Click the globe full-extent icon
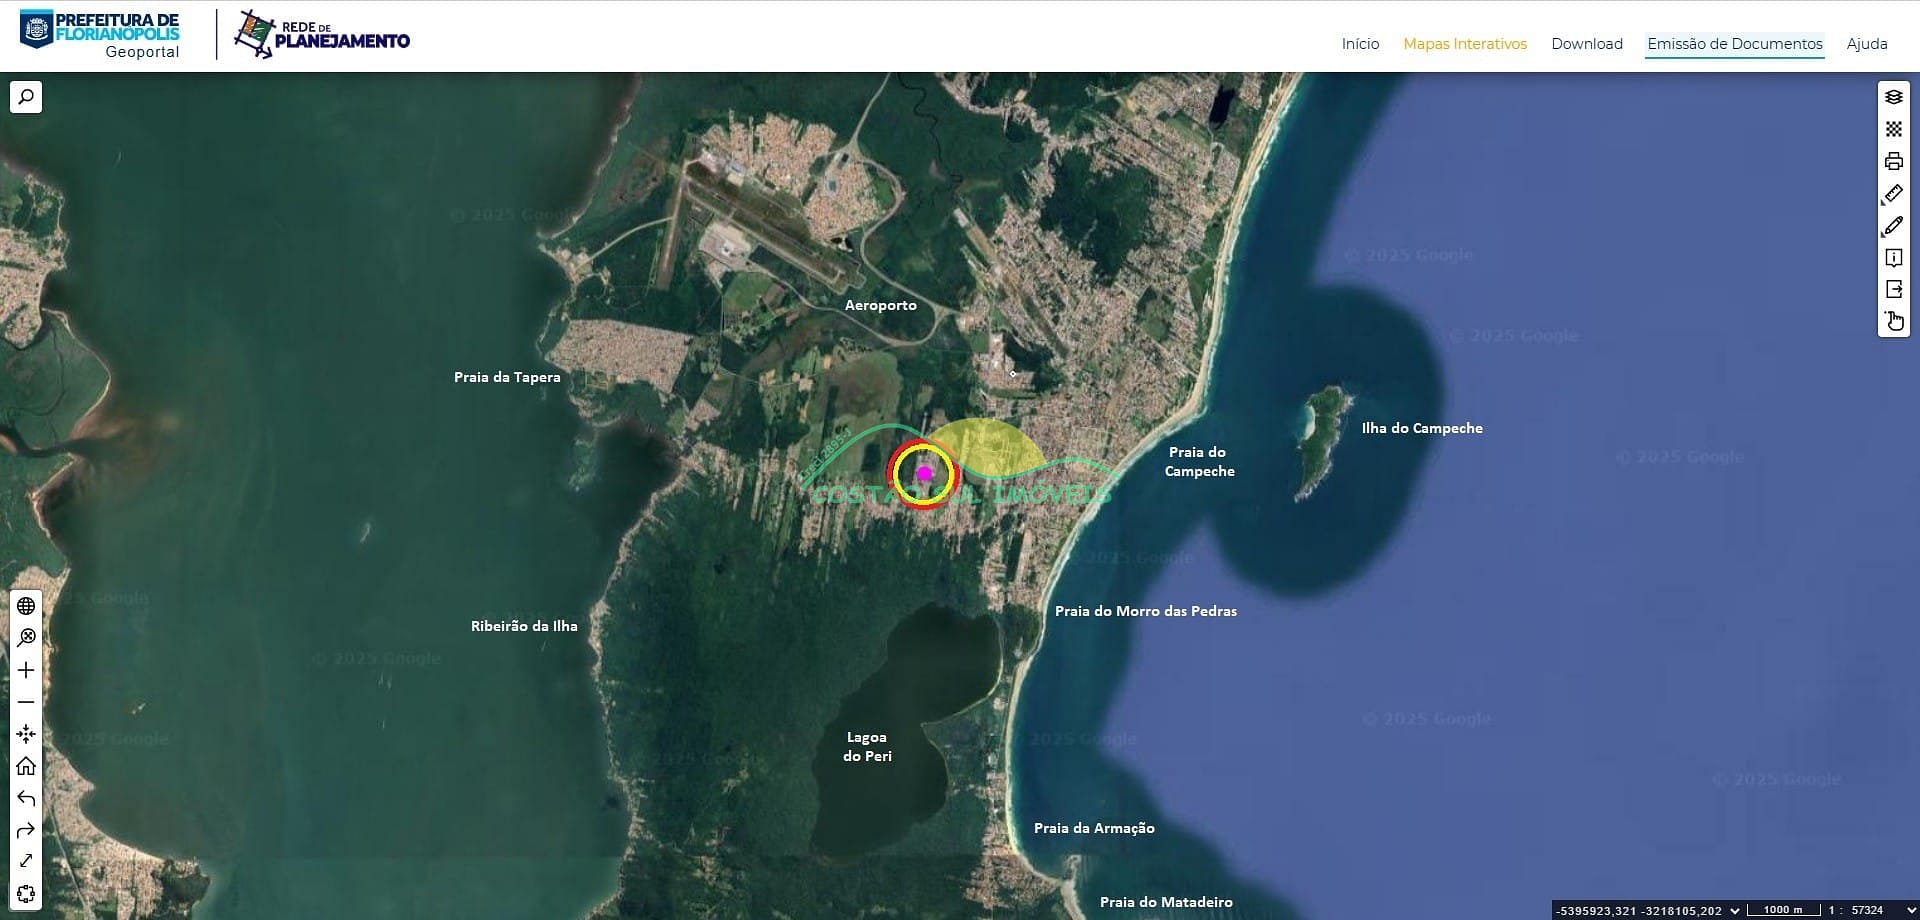Viewport: 1920px width, 920px height. 26,606
